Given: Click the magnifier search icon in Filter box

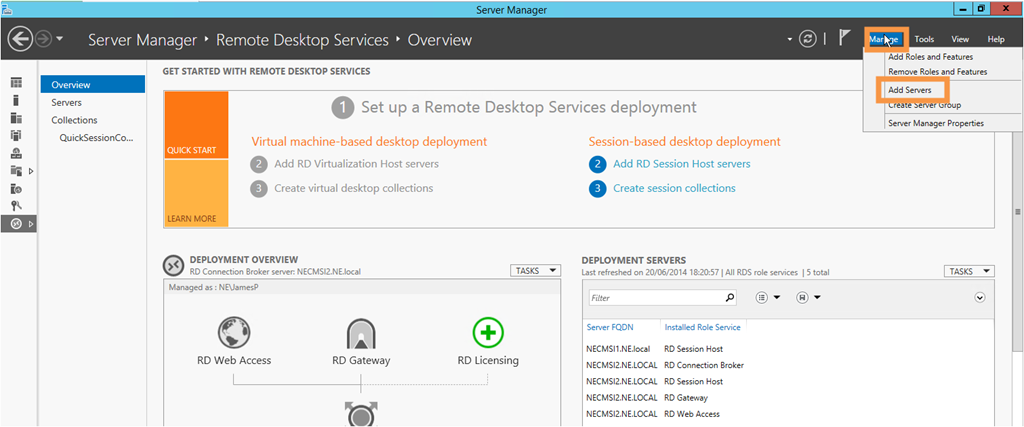Looking at the screenshot, I should [730, 298].
